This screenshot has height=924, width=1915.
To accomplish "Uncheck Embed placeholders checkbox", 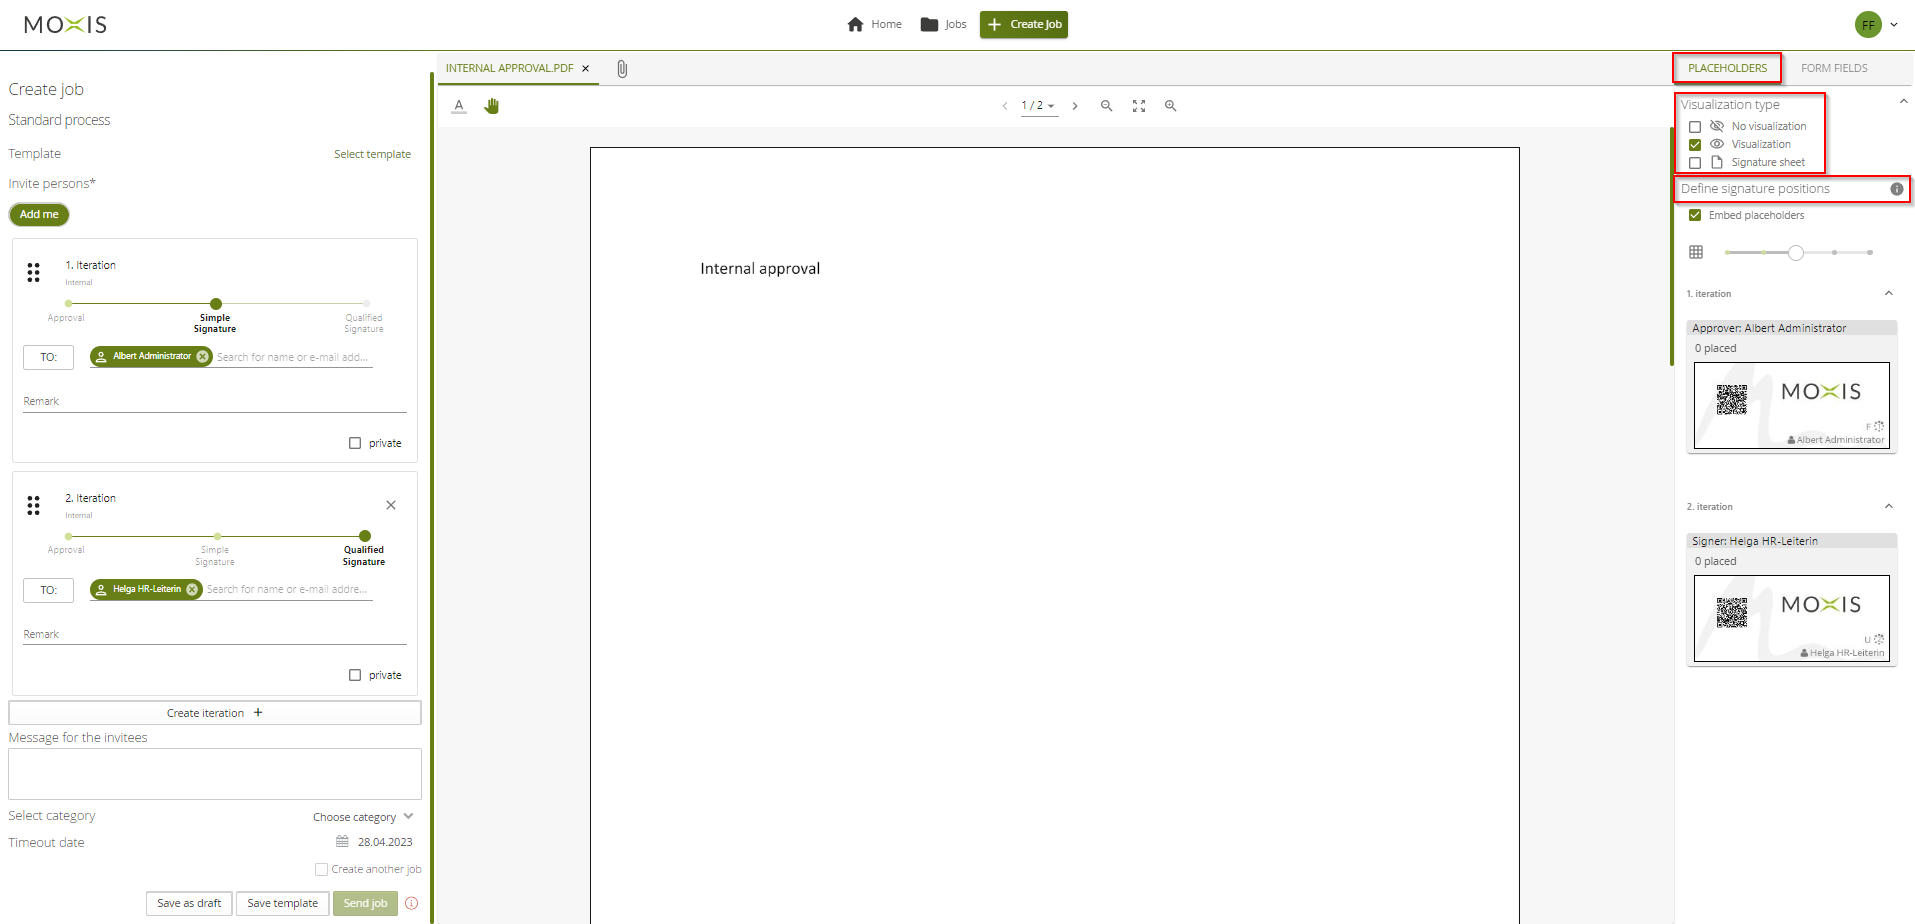I will click(1695, 215).
